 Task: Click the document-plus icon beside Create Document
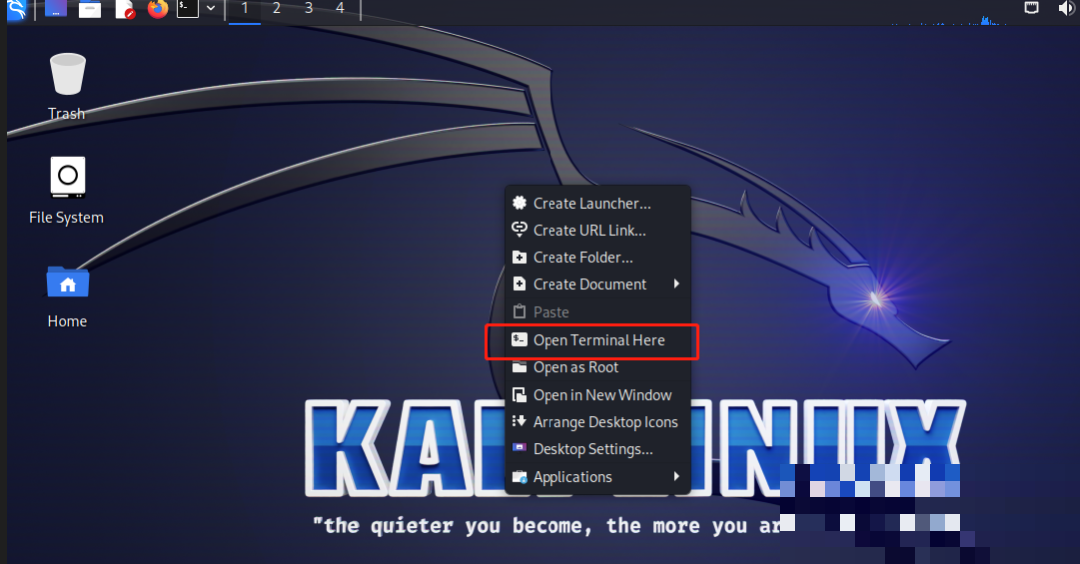(519, 284)
